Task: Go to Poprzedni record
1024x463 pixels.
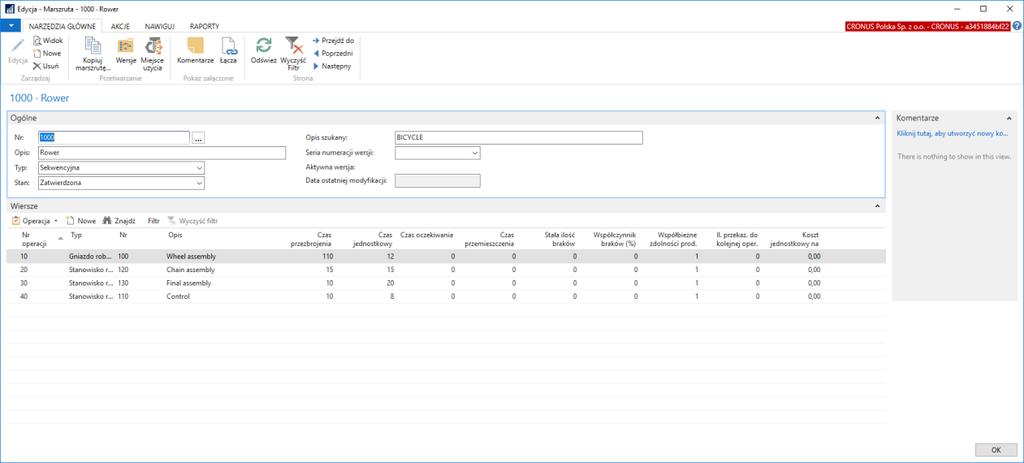Action: click(x=333, y=54)
